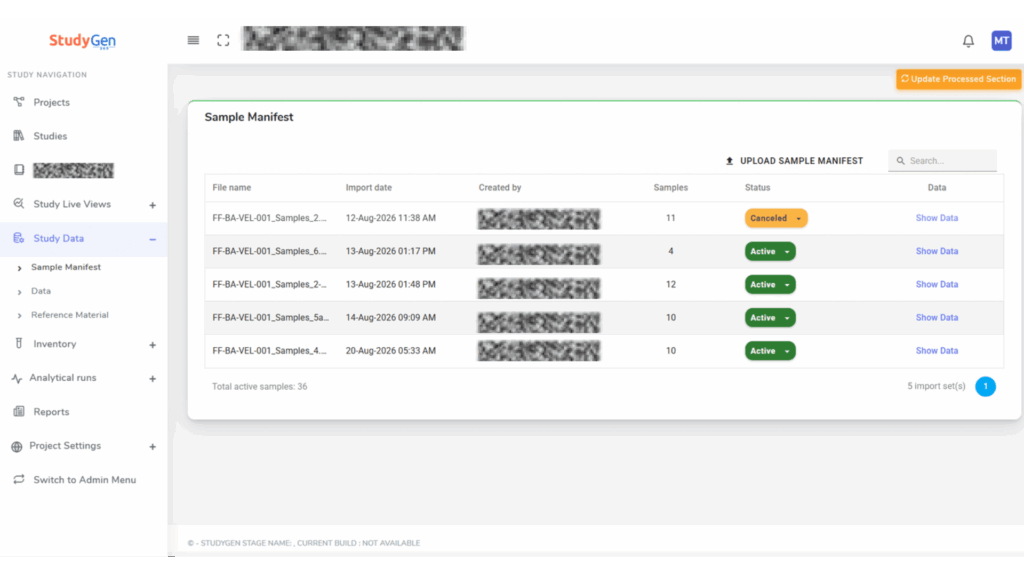Viewport: 1024px width, 576px height.
Task: Show Data for Samples_4 row
Action: pyautogui.click(x=936, y=351)
